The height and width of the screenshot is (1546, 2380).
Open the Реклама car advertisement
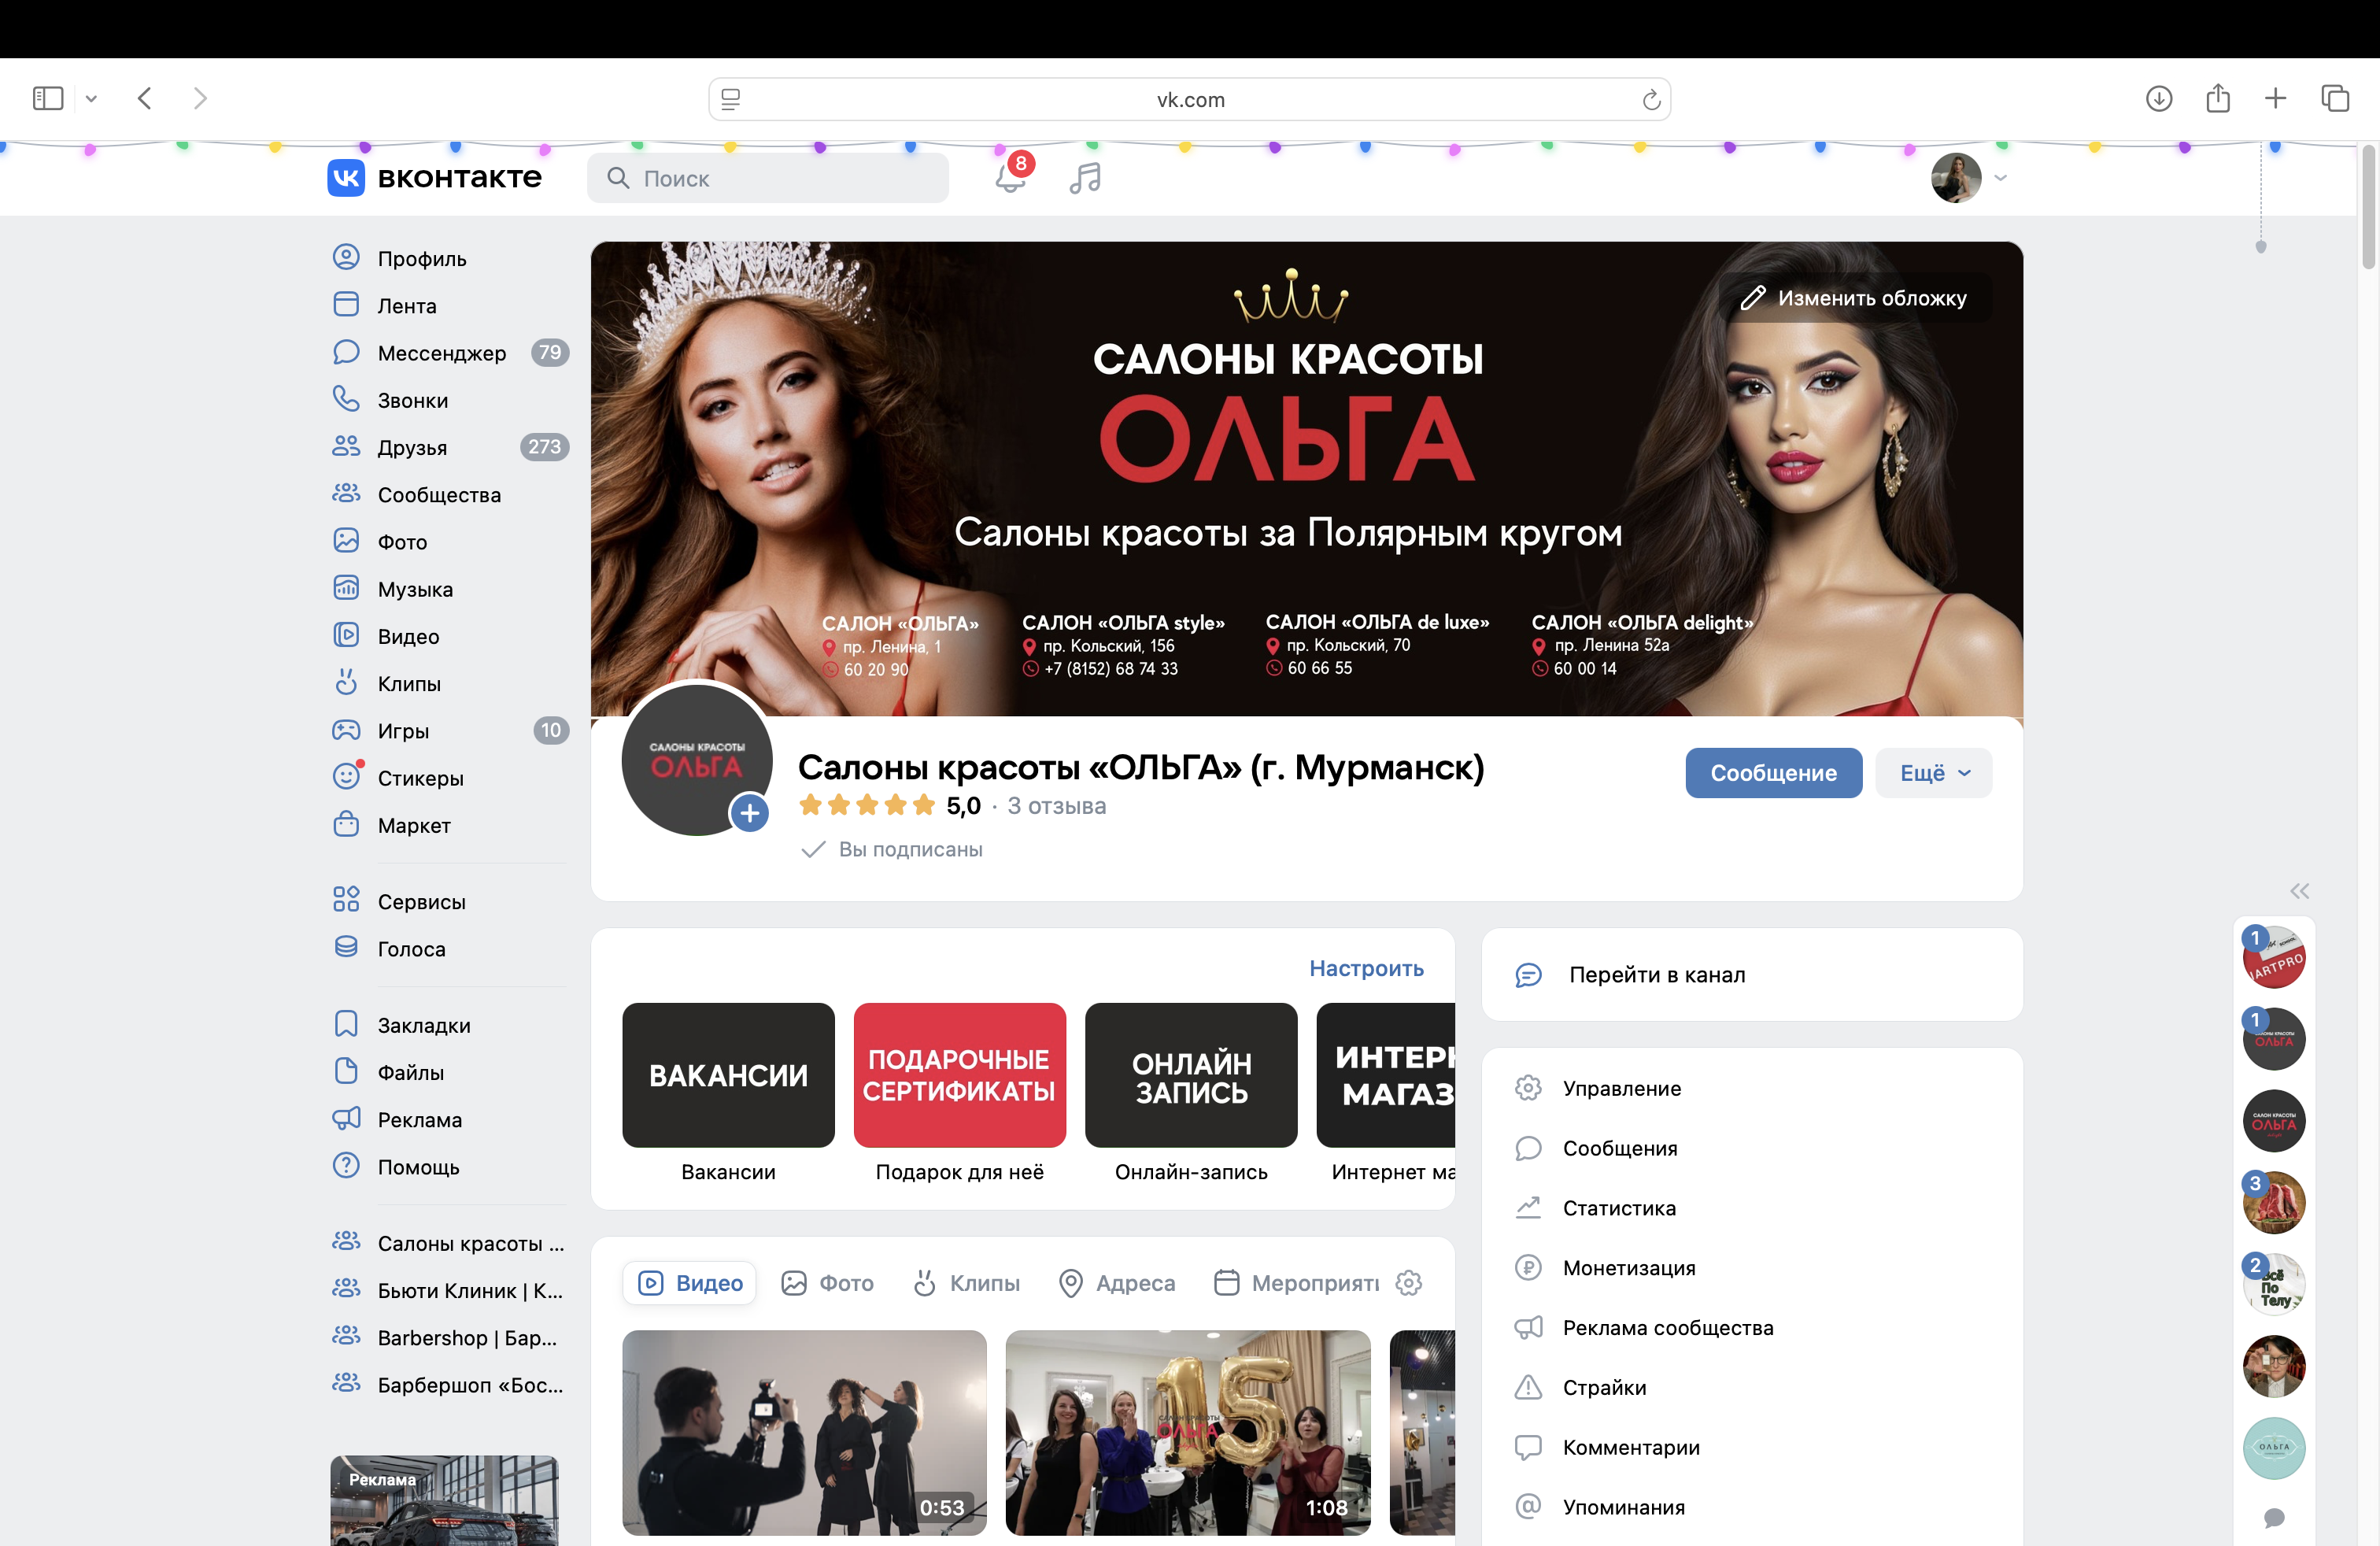[x=444, y=1500]
